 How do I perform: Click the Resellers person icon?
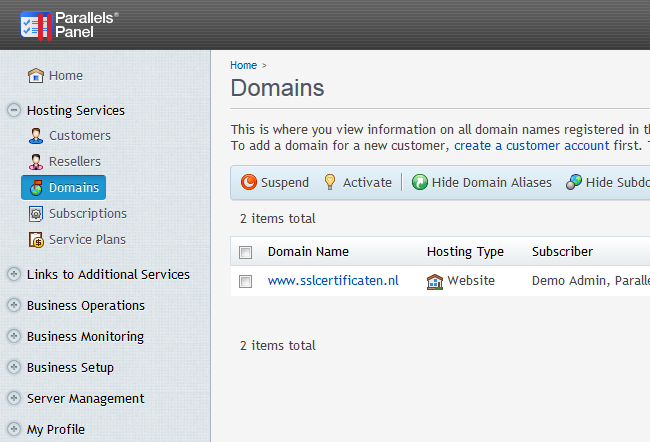[x=36, y=162]
